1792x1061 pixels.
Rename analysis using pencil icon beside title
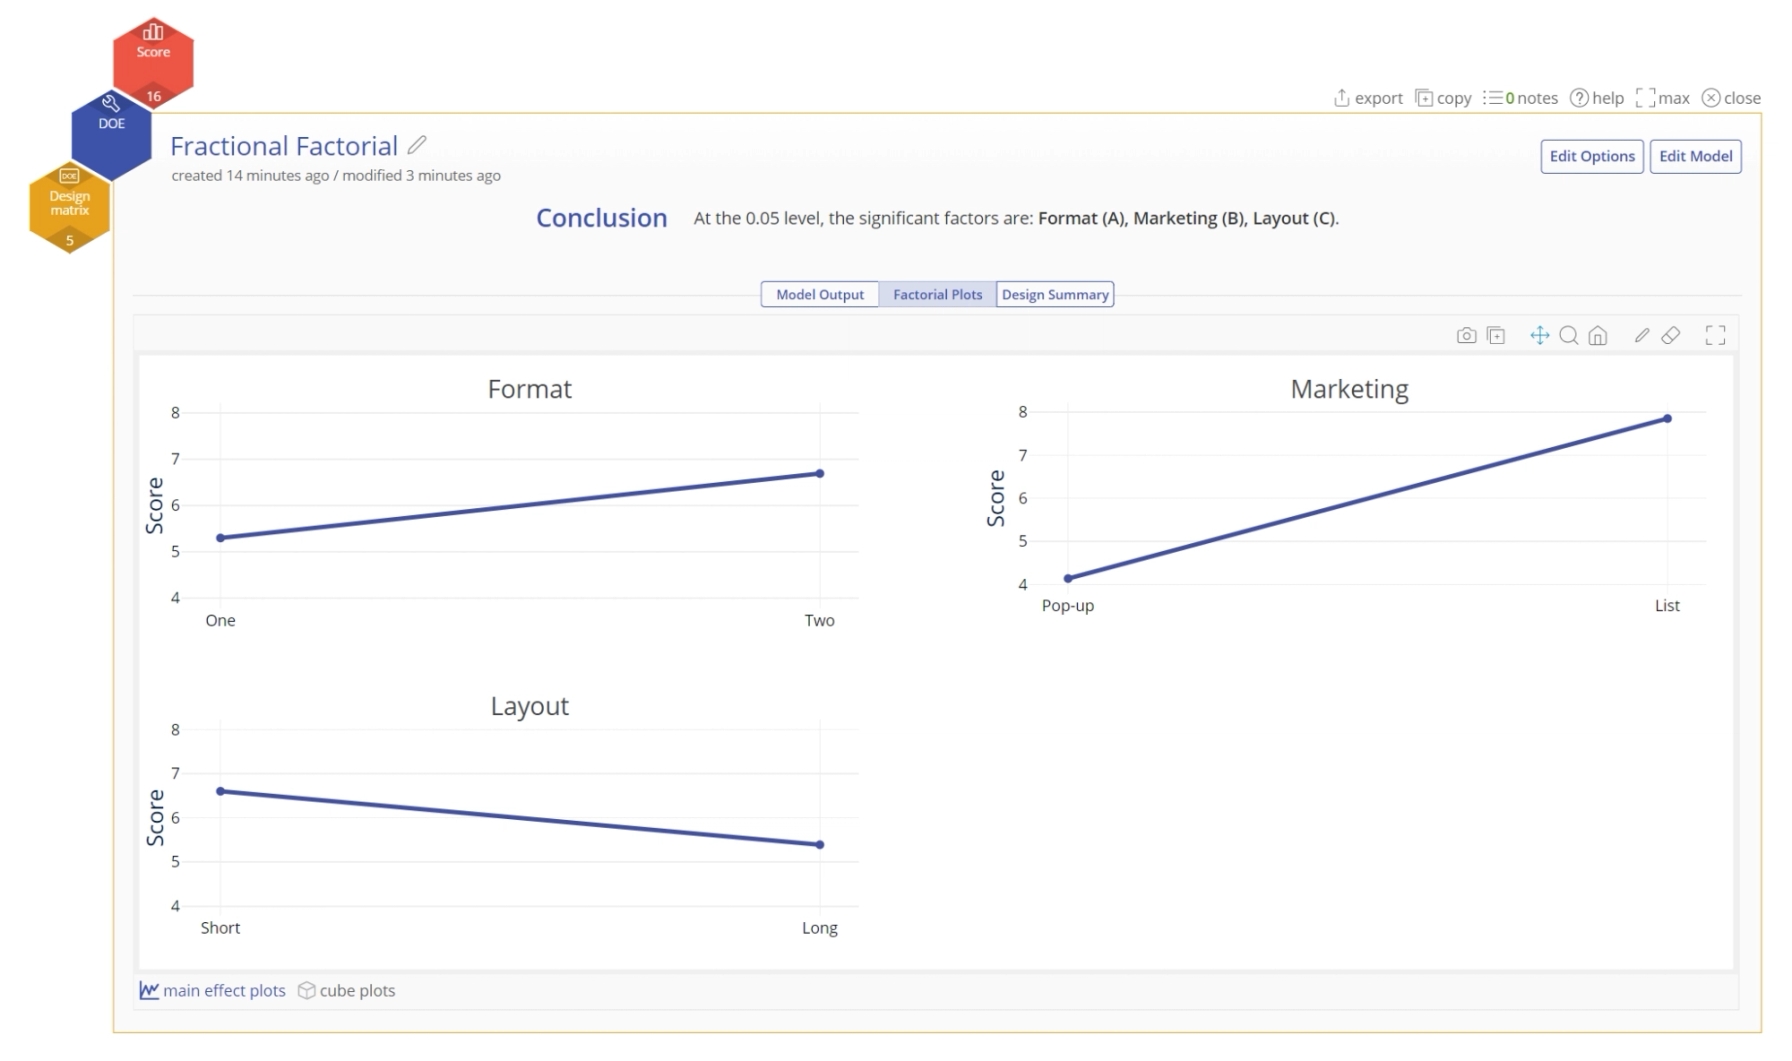tap(417, 145)
